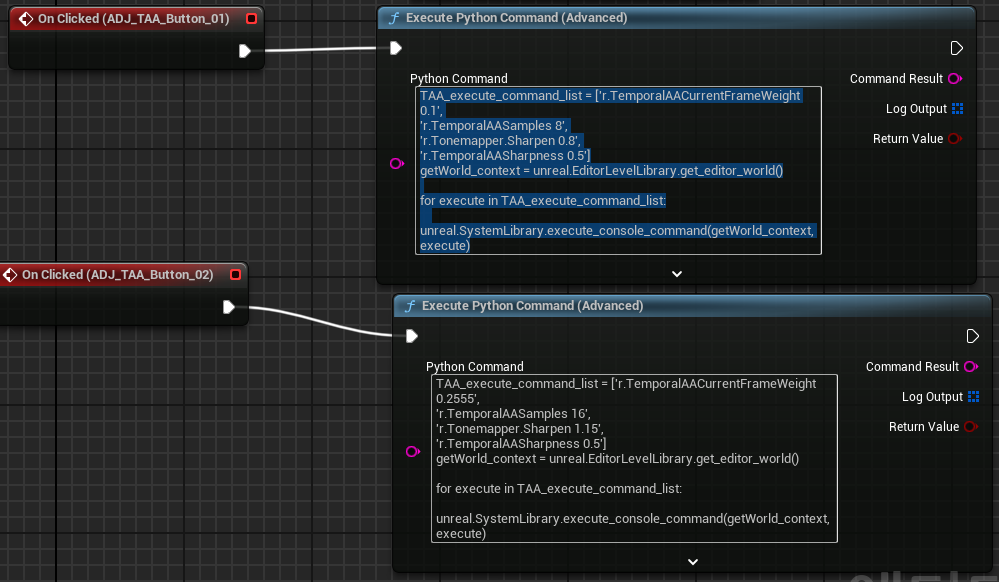Click 'r.TemporalAASamples 8' line in upper script
The width and height of the screenshot is (999, 582).
point(494,126)
